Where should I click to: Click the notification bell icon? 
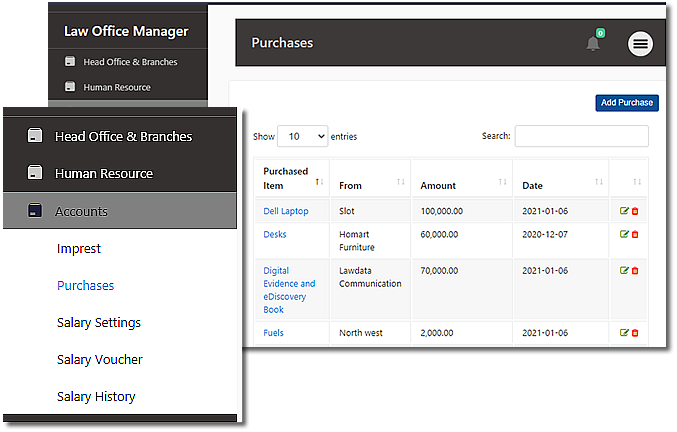593,44
